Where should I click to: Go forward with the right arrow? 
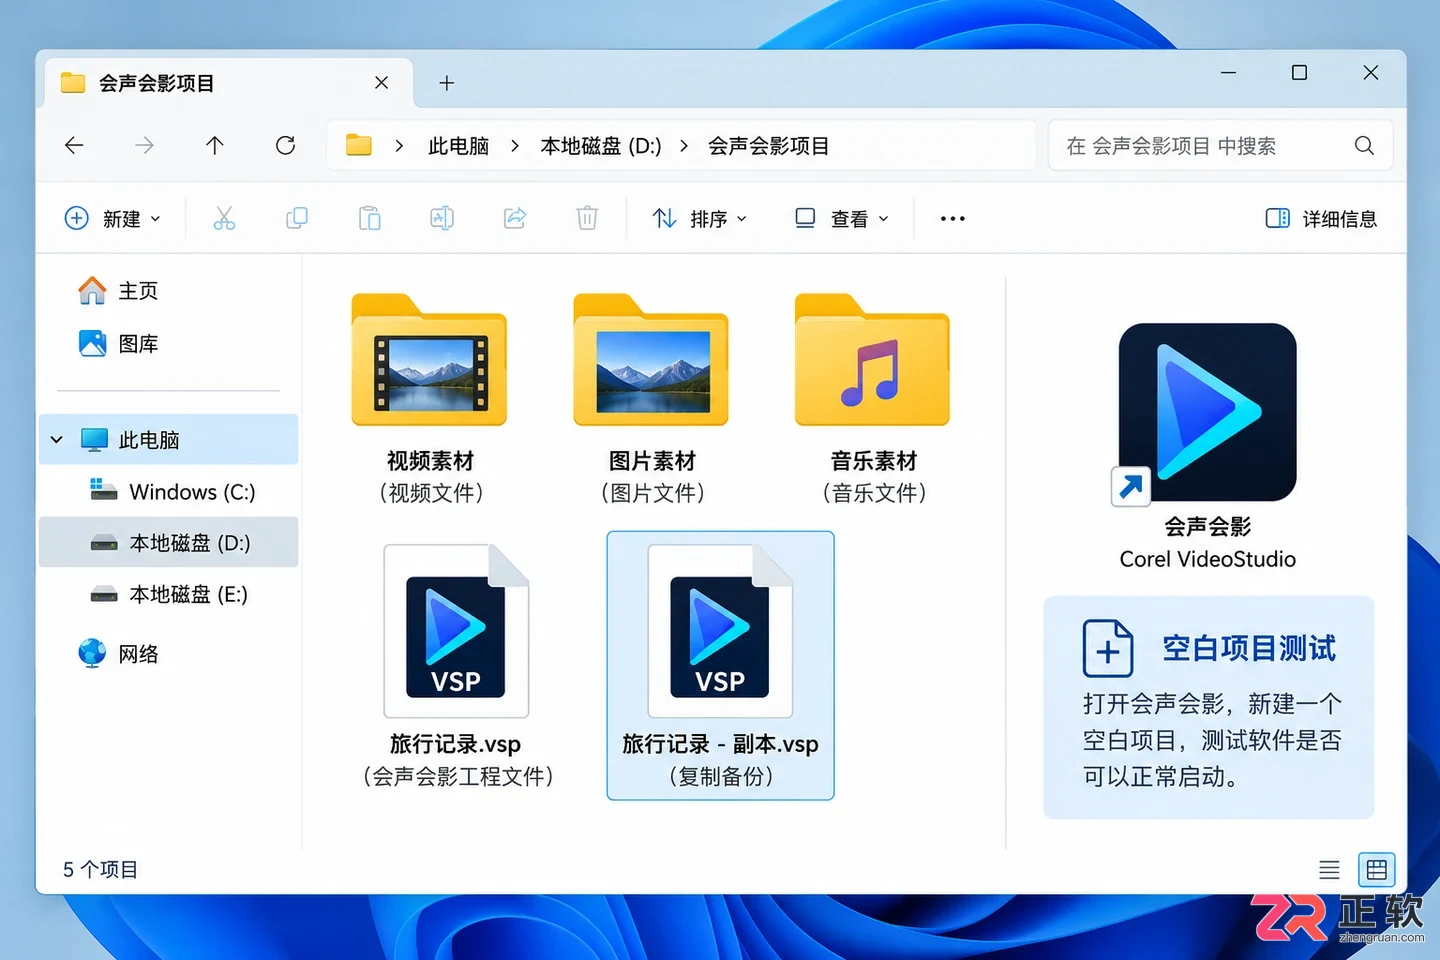tap(145, 146)
